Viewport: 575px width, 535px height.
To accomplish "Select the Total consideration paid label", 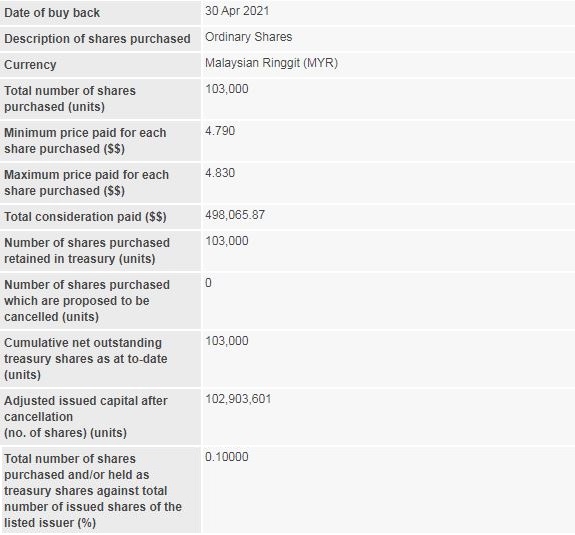I will point(85,217).
